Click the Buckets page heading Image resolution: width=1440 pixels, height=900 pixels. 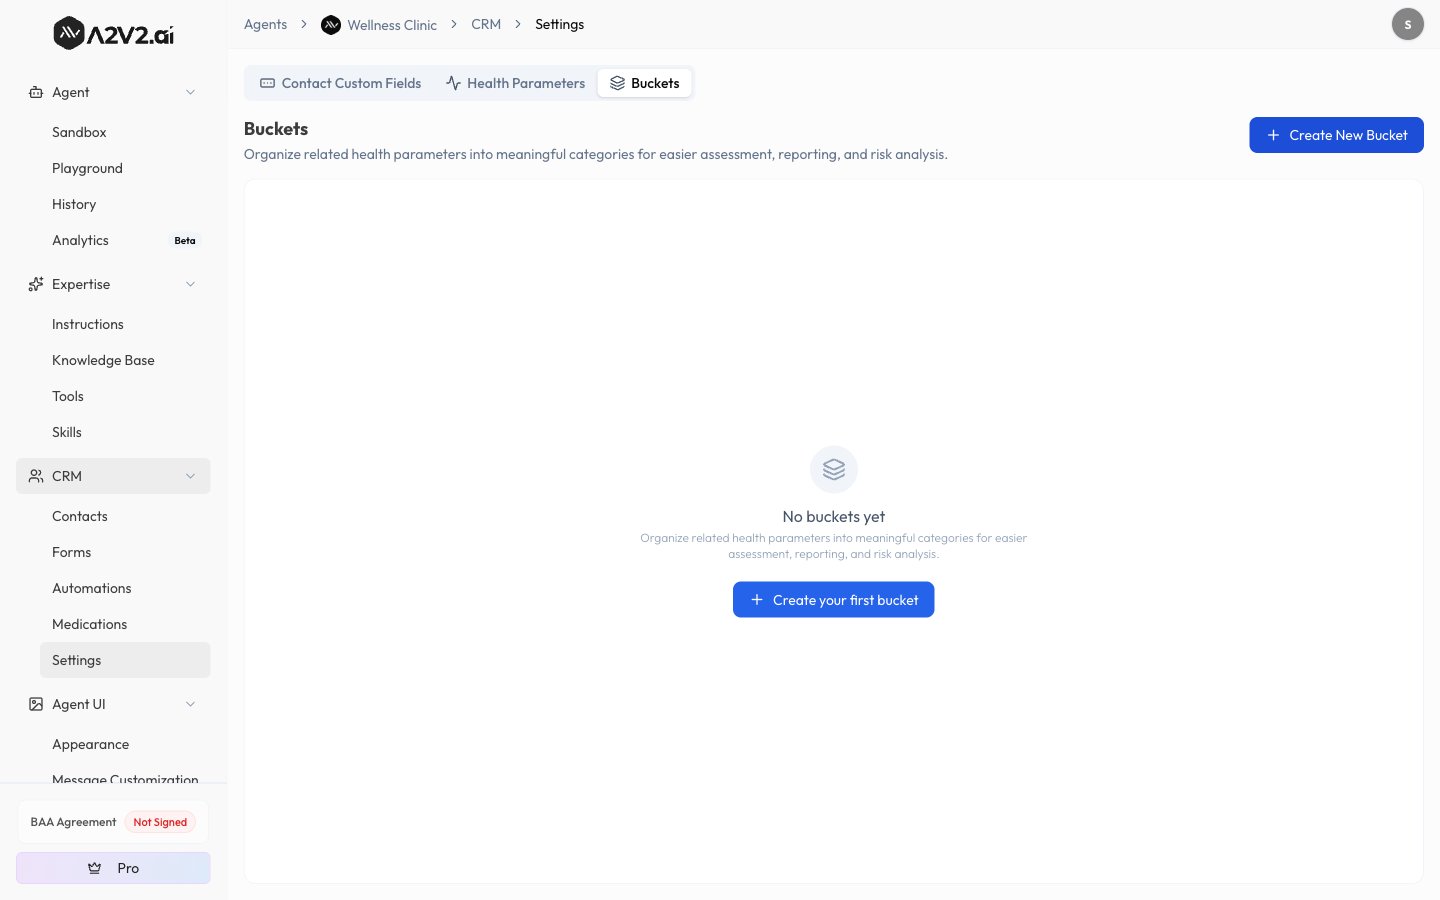pos(276,129)
